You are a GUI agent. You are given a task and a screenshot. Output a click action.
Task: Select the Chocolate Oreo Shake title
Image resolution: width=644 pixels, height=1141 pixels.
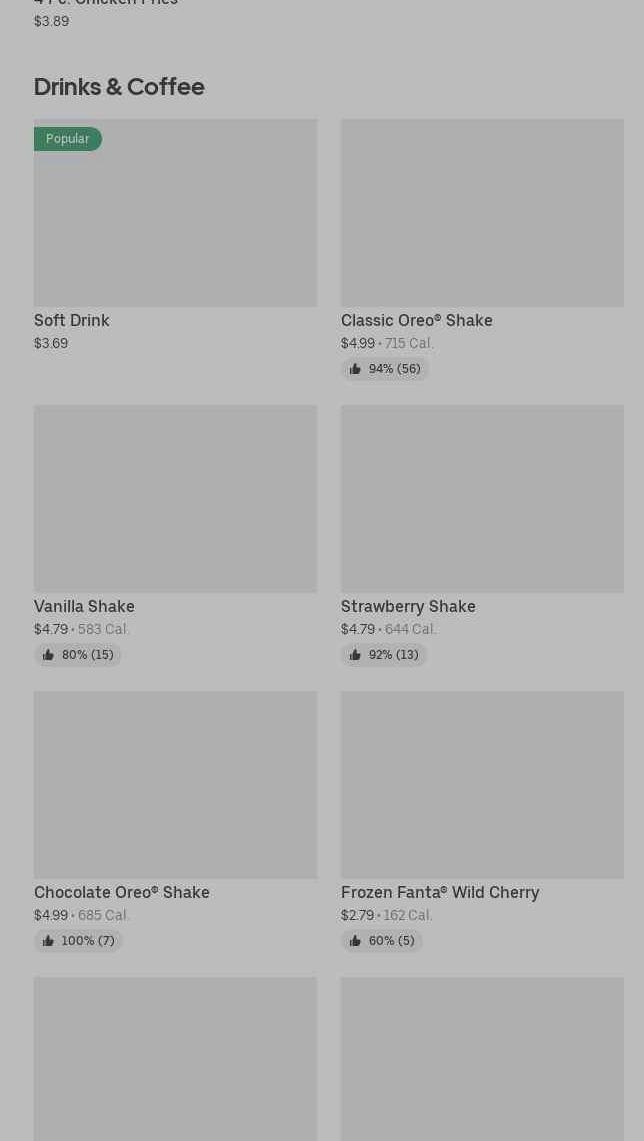122,892
